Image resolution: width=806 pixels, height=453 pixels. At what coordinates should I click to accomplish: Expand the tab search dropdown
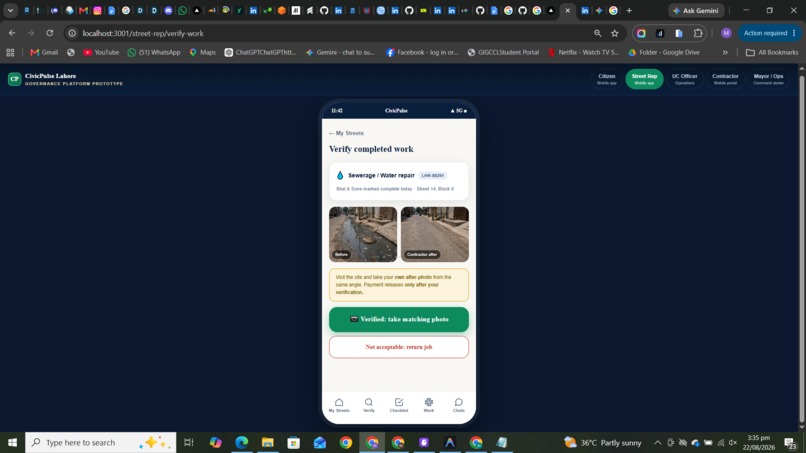tap(10, 10)
